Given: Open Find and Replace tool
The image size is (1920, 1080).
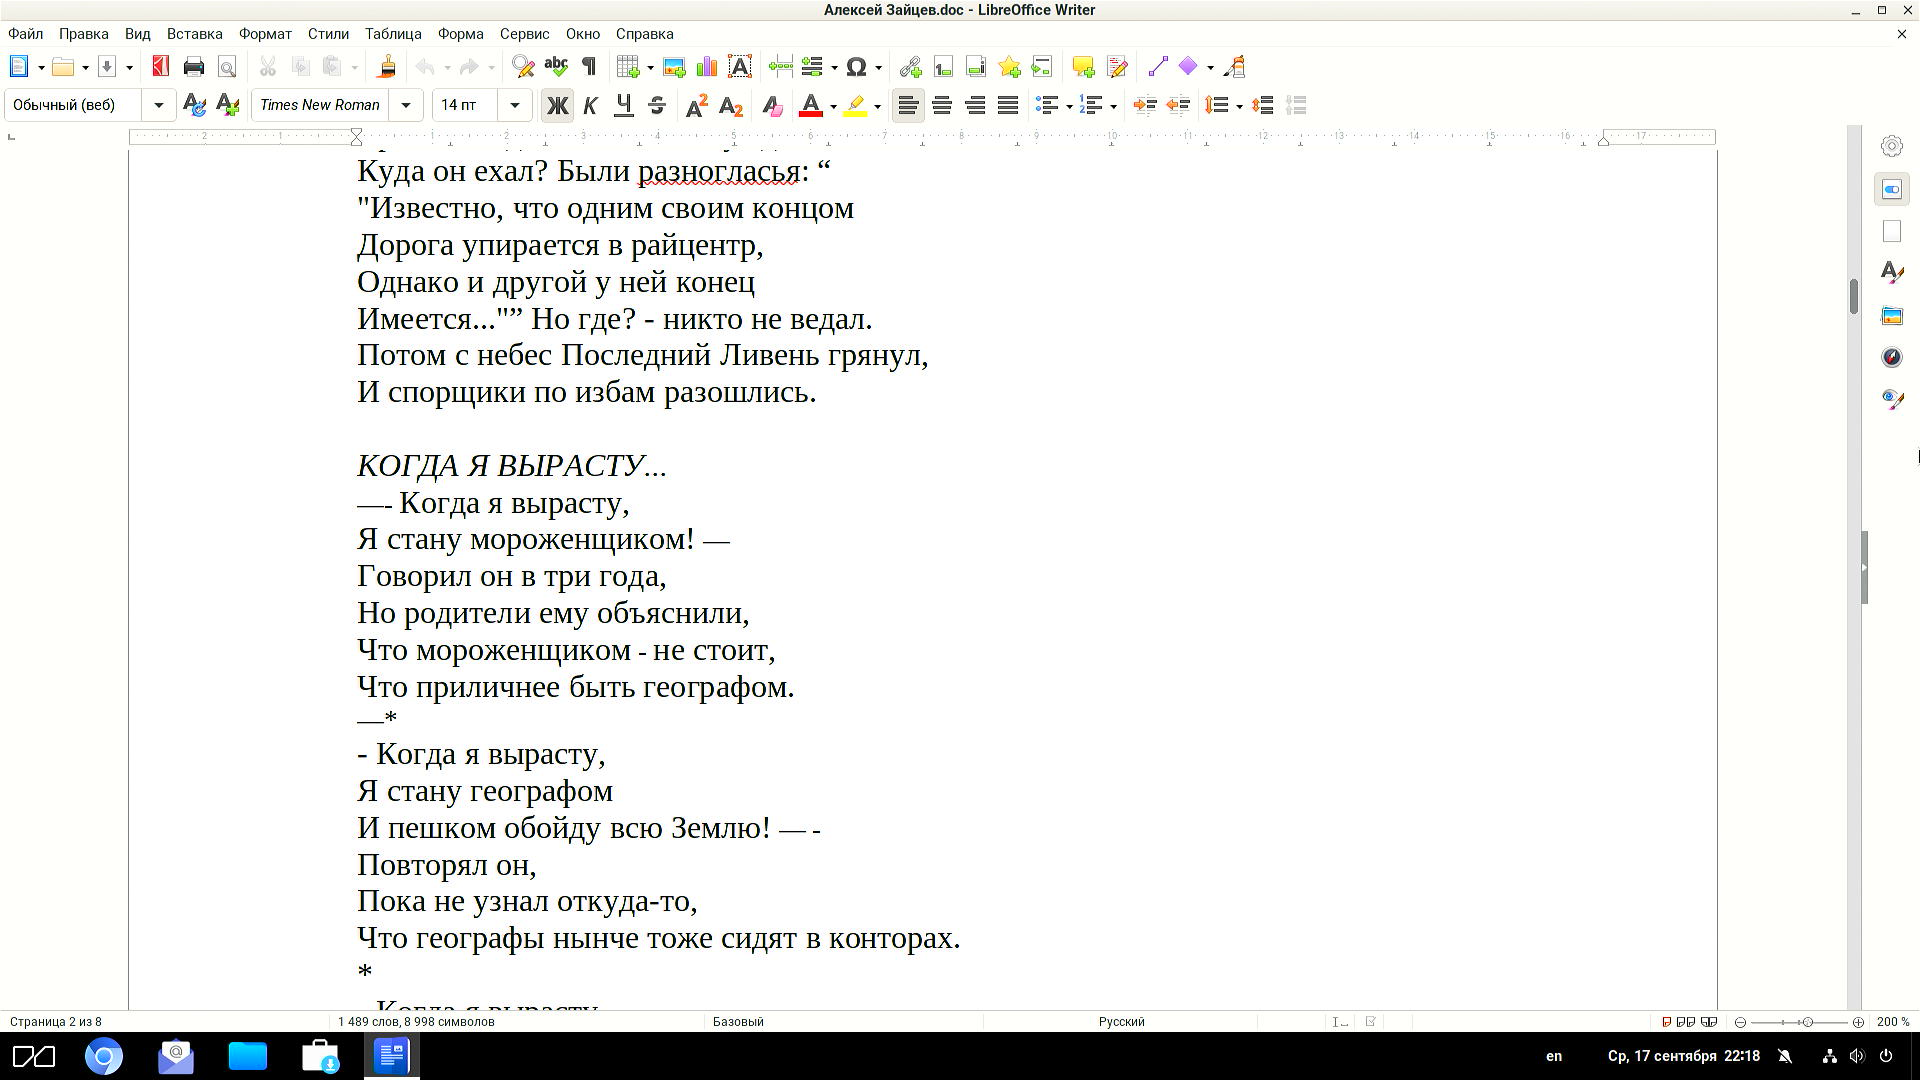Looking at the screenshot, I should (522, 67).
